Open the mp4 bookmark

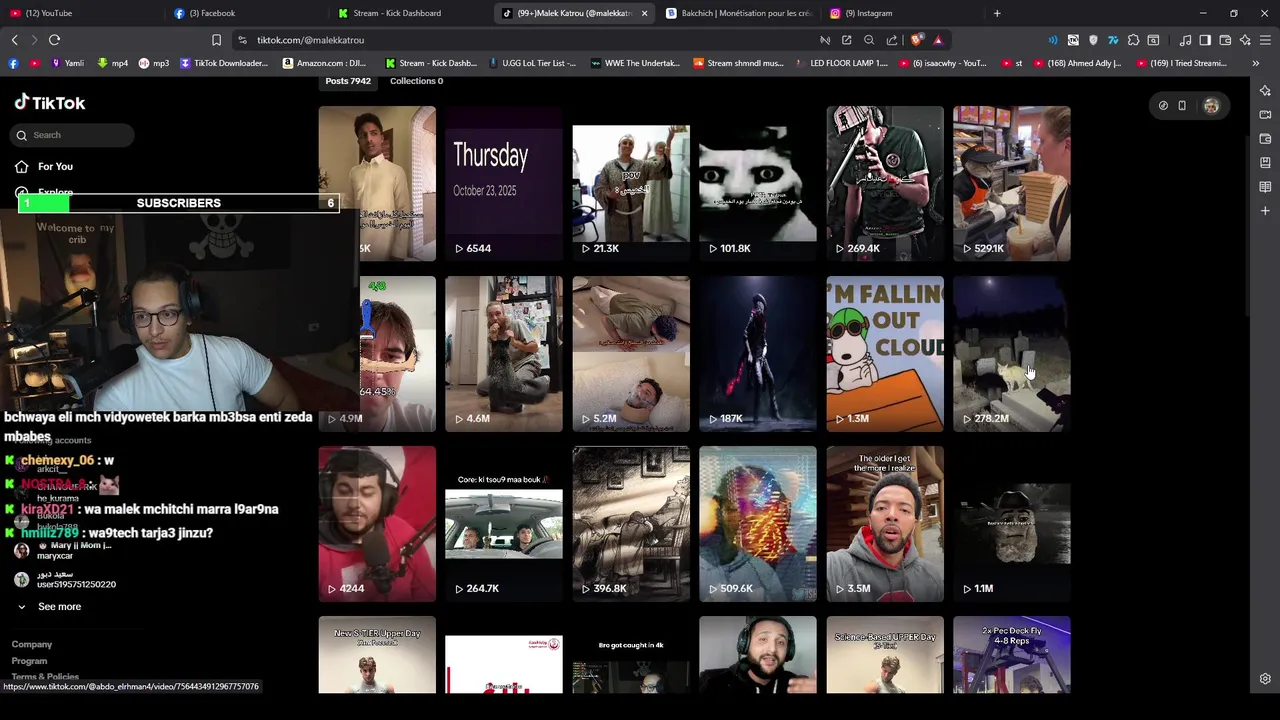[x=112, y=63]
